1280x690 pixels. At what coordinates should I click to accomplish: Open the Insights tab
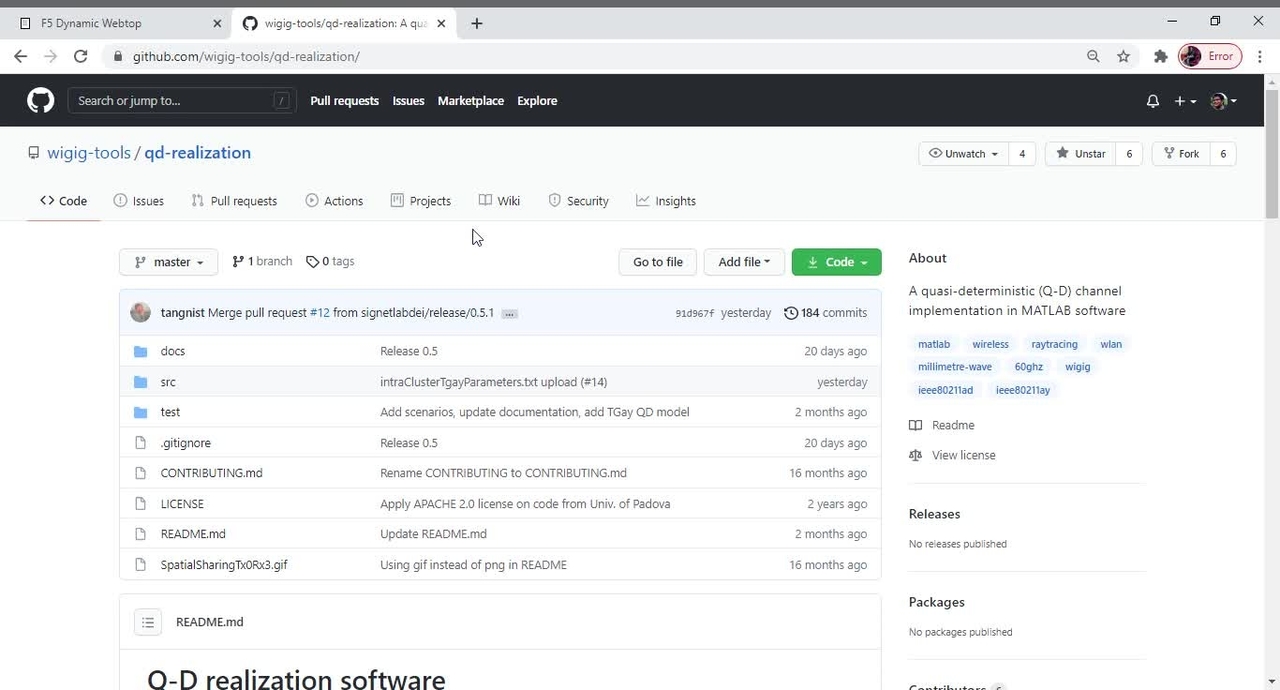point(666,201)
